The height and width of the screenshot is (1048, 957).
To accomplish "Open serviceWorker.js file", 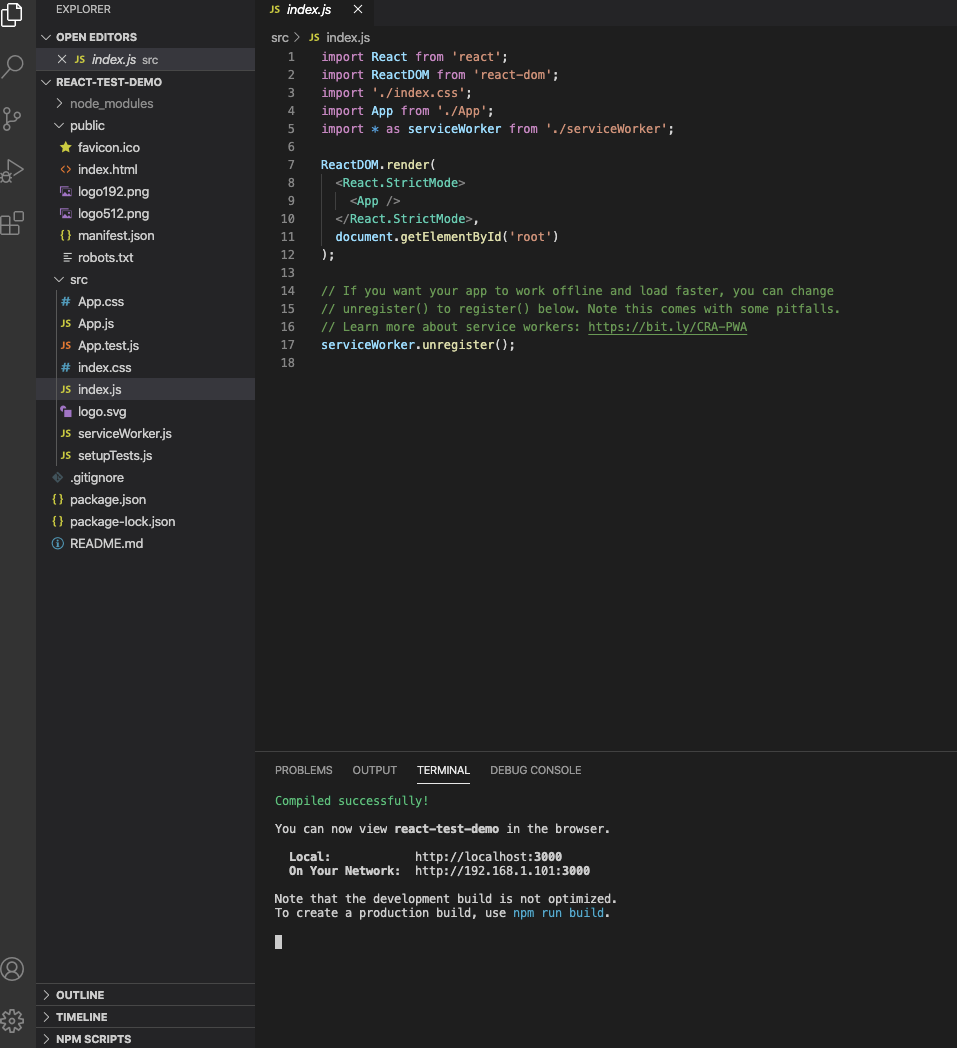I will (x=146, y=434).
